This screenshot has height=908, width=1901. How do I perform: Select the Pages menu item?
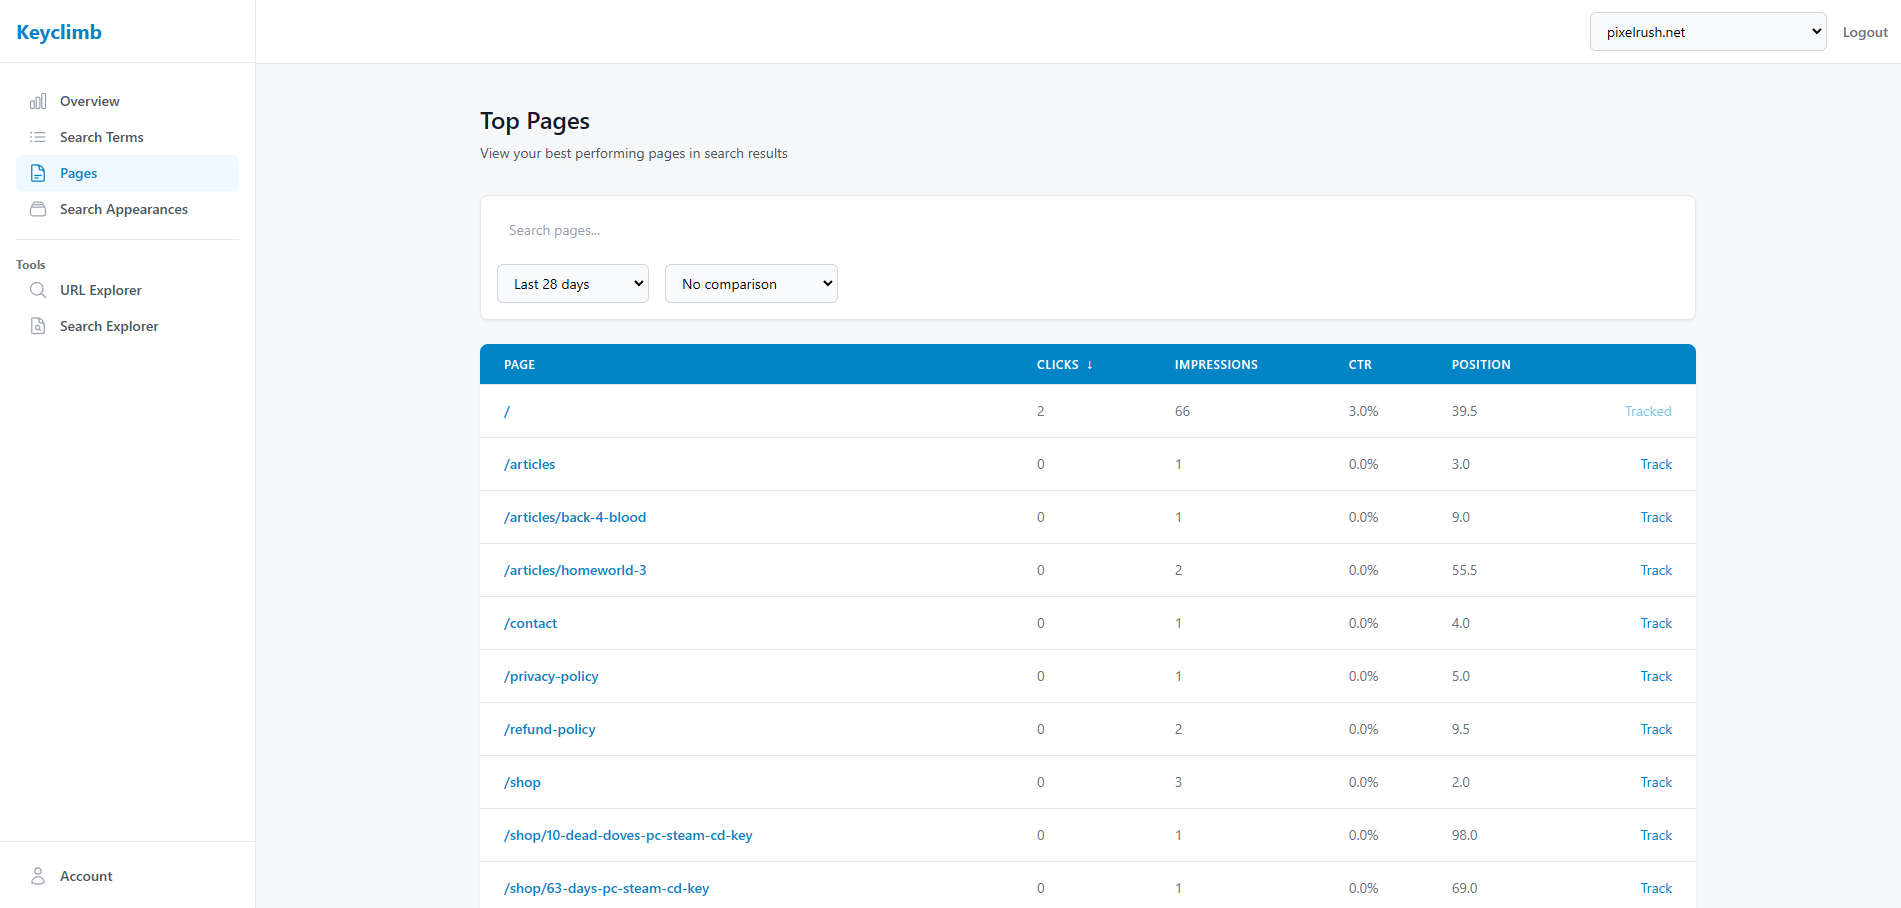click(x=127, y=173)
